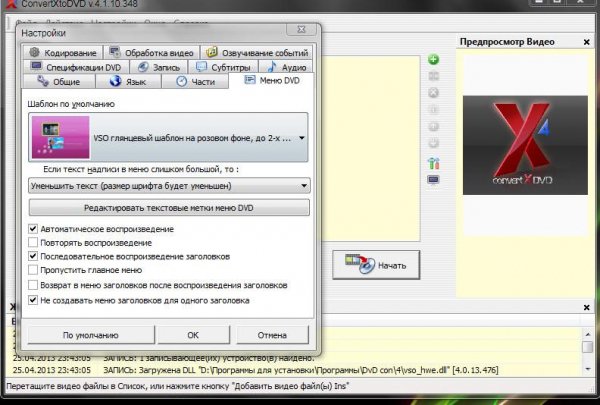Switch to the Запись tab
This screenshot has height=405, width=600.
point(159,67)
